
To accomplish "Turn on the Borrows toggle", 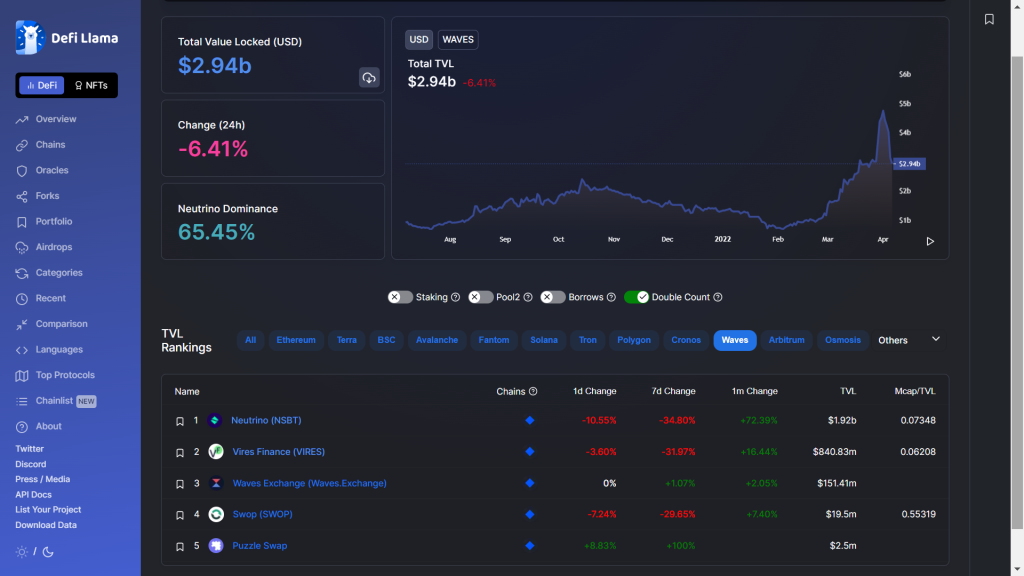I will [552, 297].
